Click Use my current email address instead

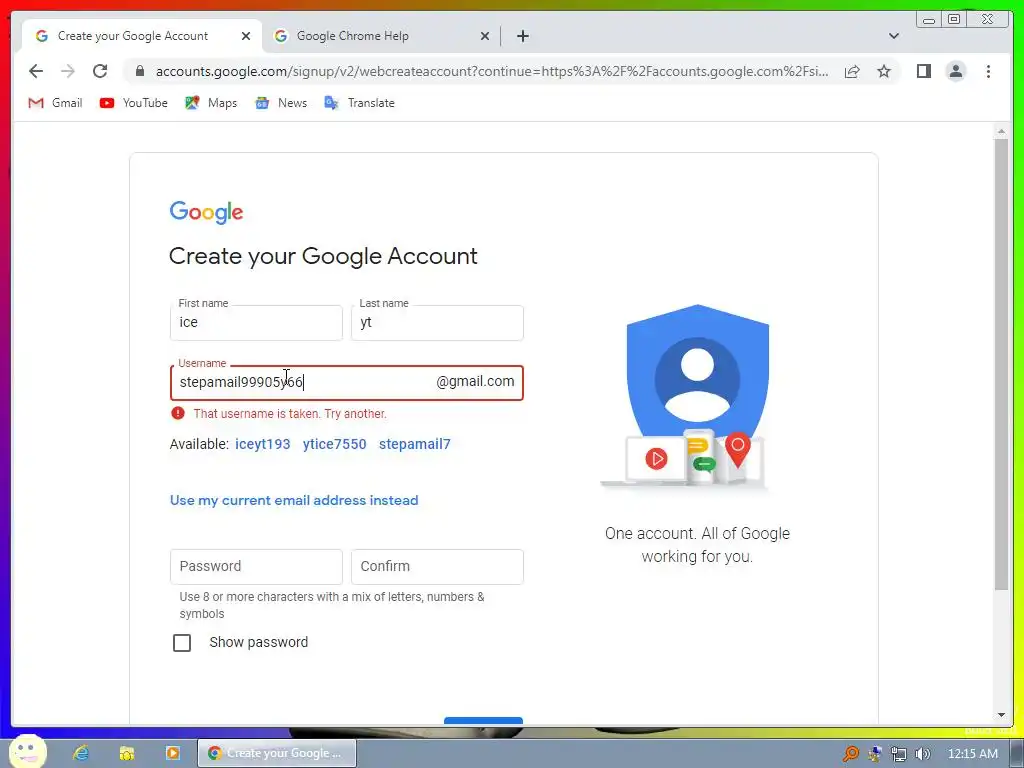coord(294,500)
